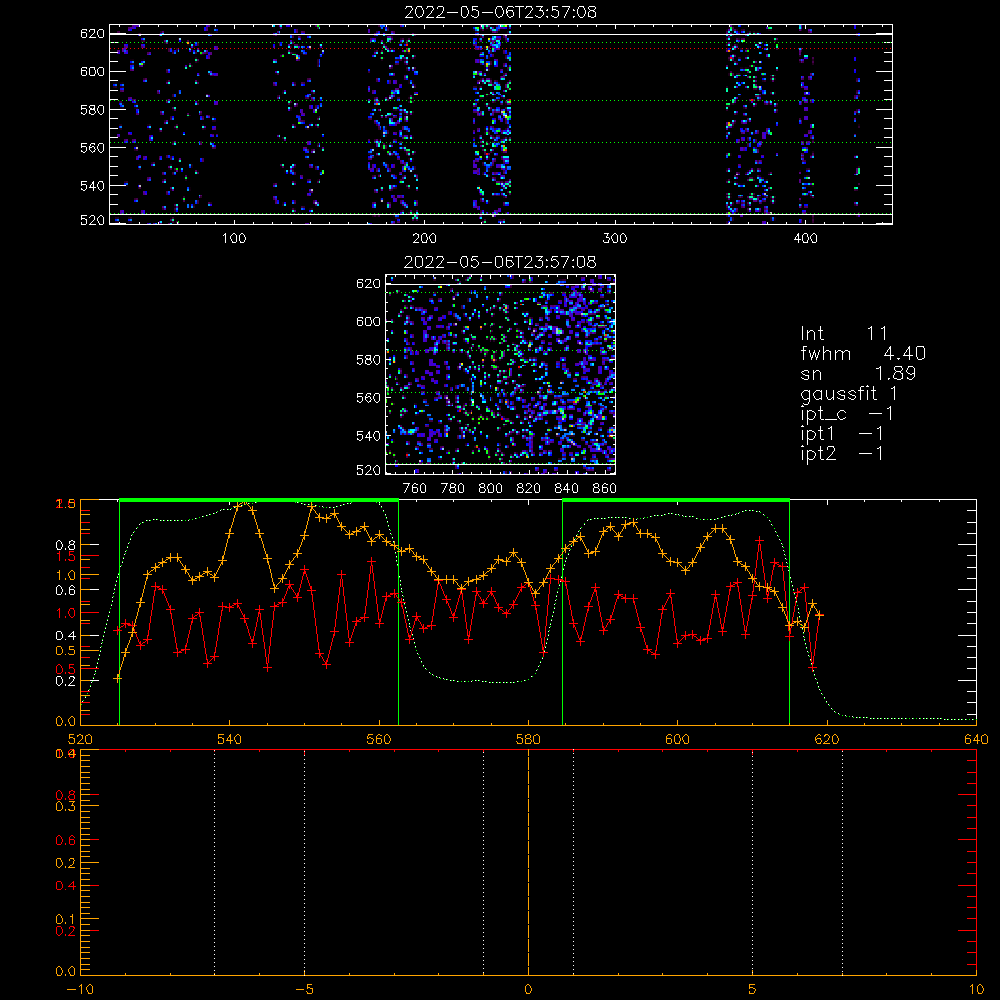Screen dimensions: 1000x1000
Task: Click the timestamp title above the wide top plot
Action: 501,12
